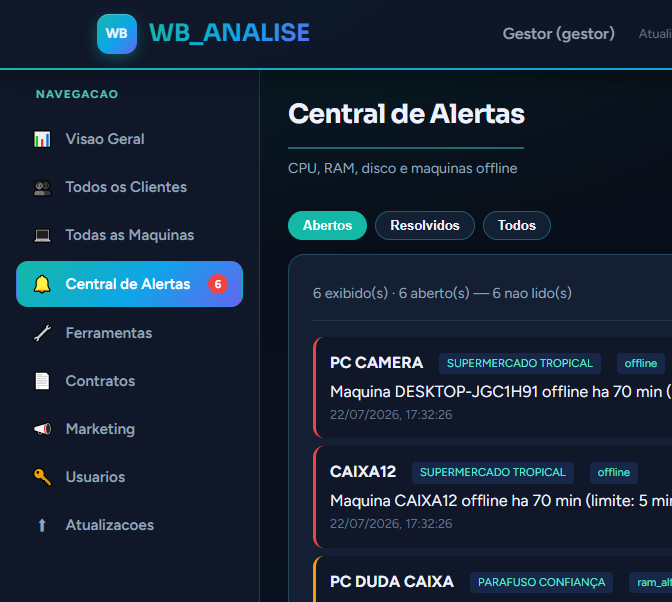Click the red 6 alerts badge
Image resolution: width=672 pixels, height=602 pixels.
pos(218,284)
